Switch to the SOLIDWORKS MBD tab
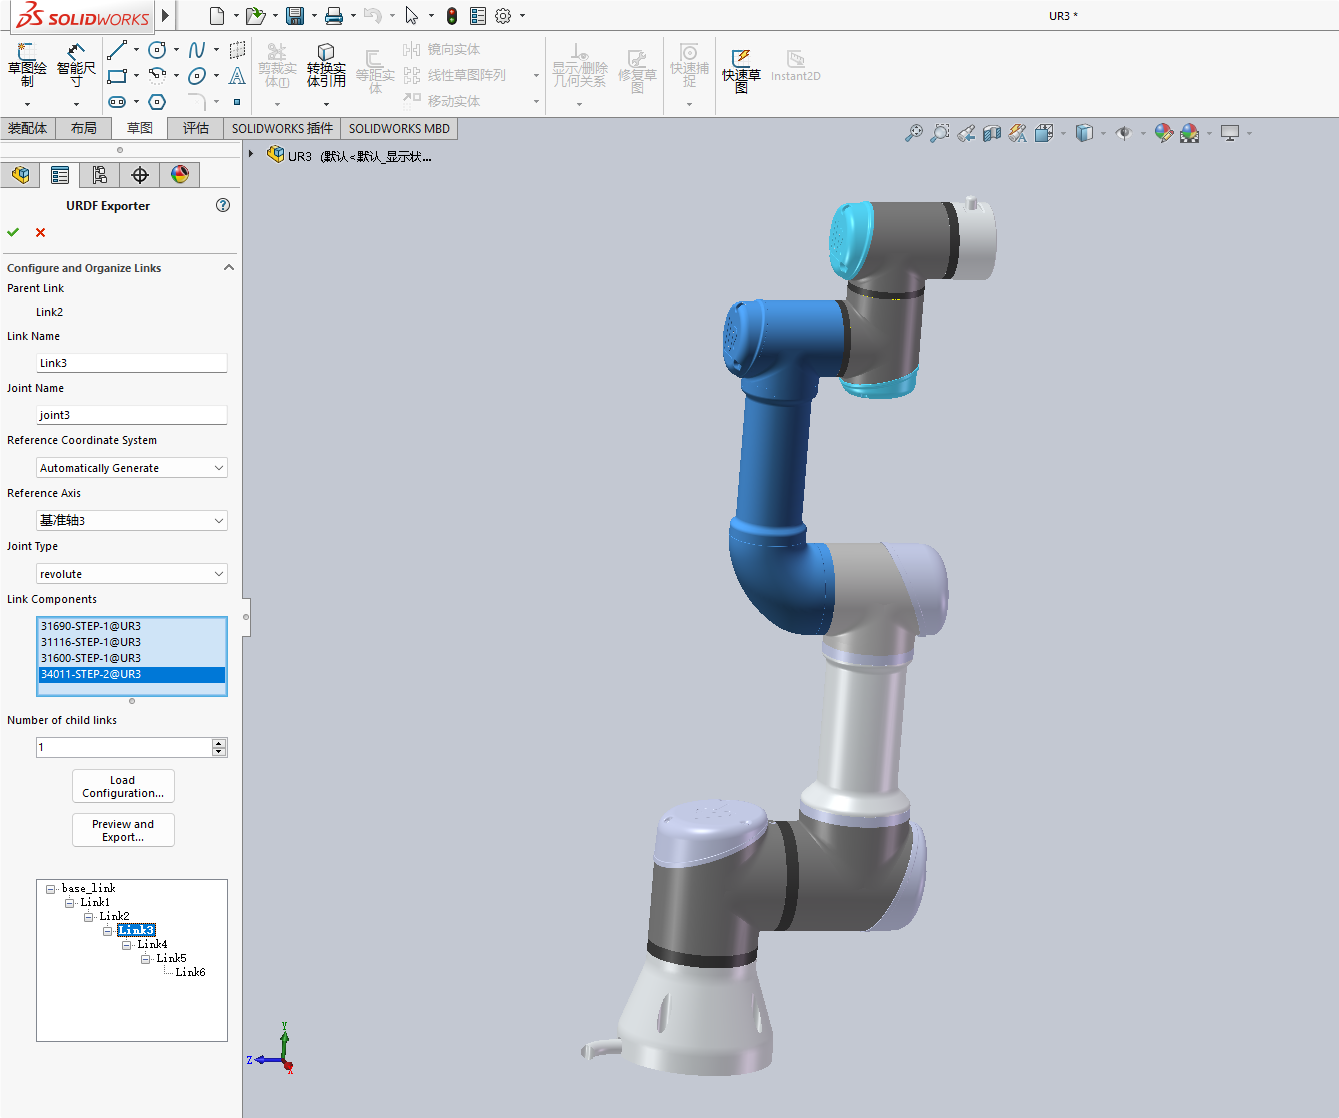 coord(398,128)
